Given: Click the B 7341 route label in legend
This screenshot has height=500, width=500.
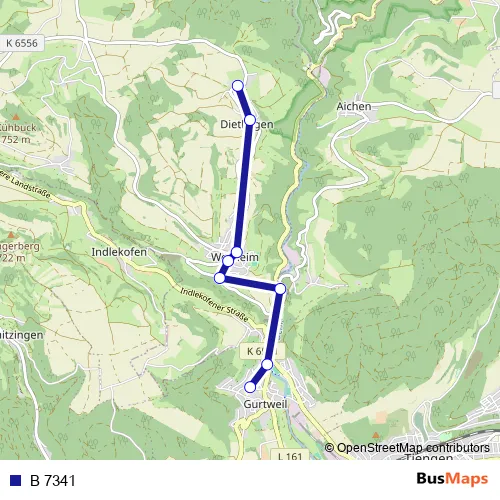Looking at the screenshot, I should pyautogui.click(x=53, y=481).
